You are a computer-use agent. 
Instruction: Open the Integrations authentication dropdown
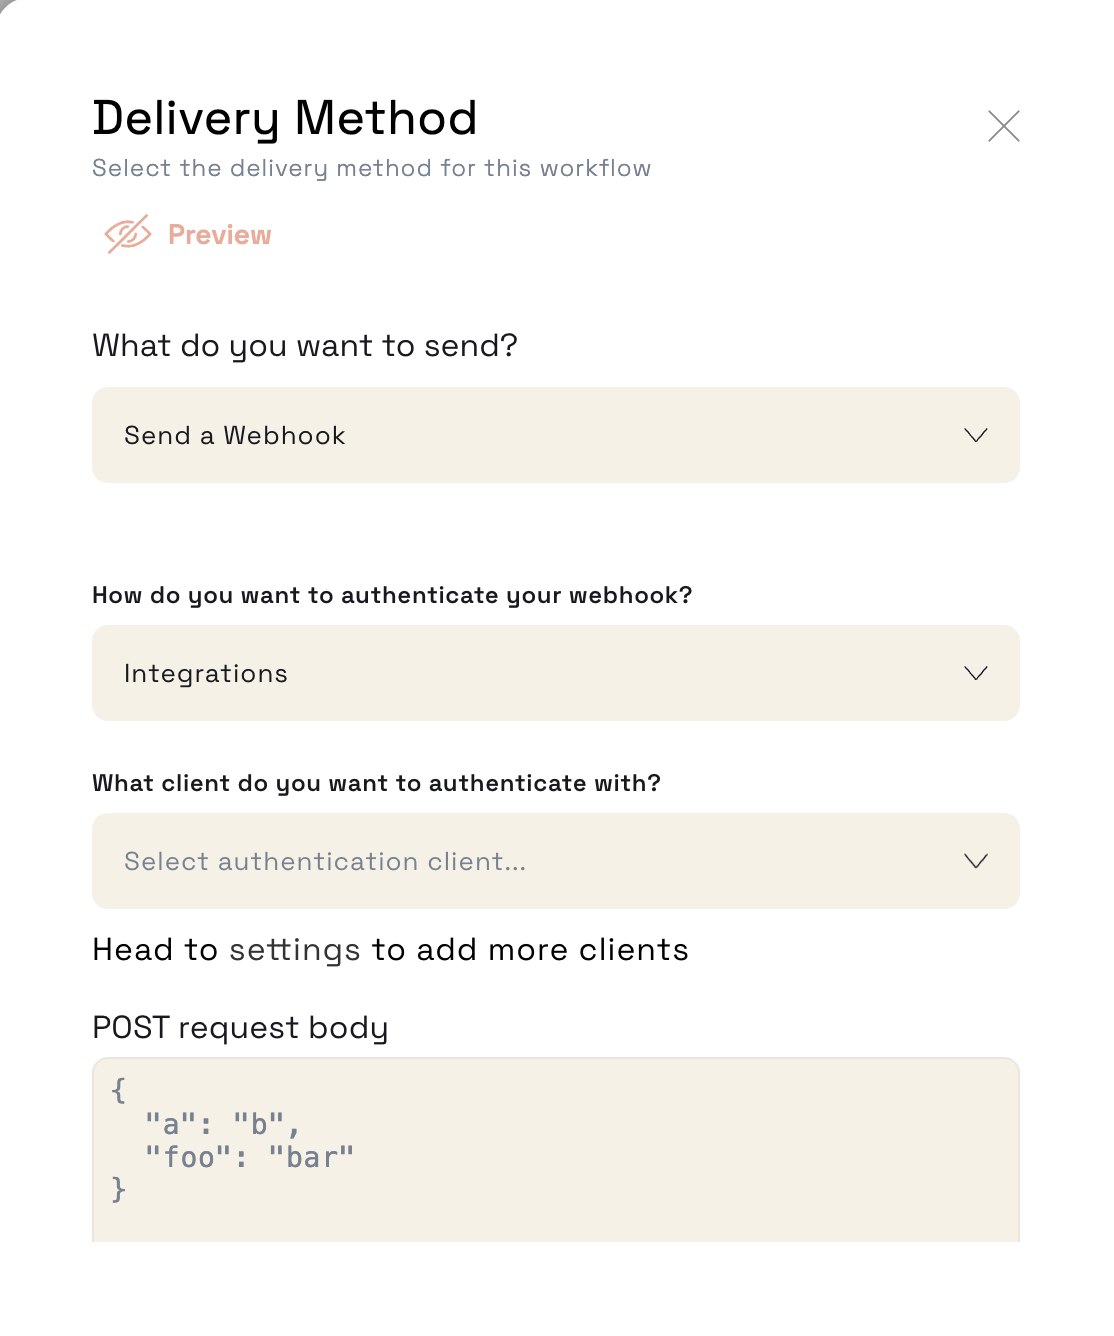pos(556,673)
